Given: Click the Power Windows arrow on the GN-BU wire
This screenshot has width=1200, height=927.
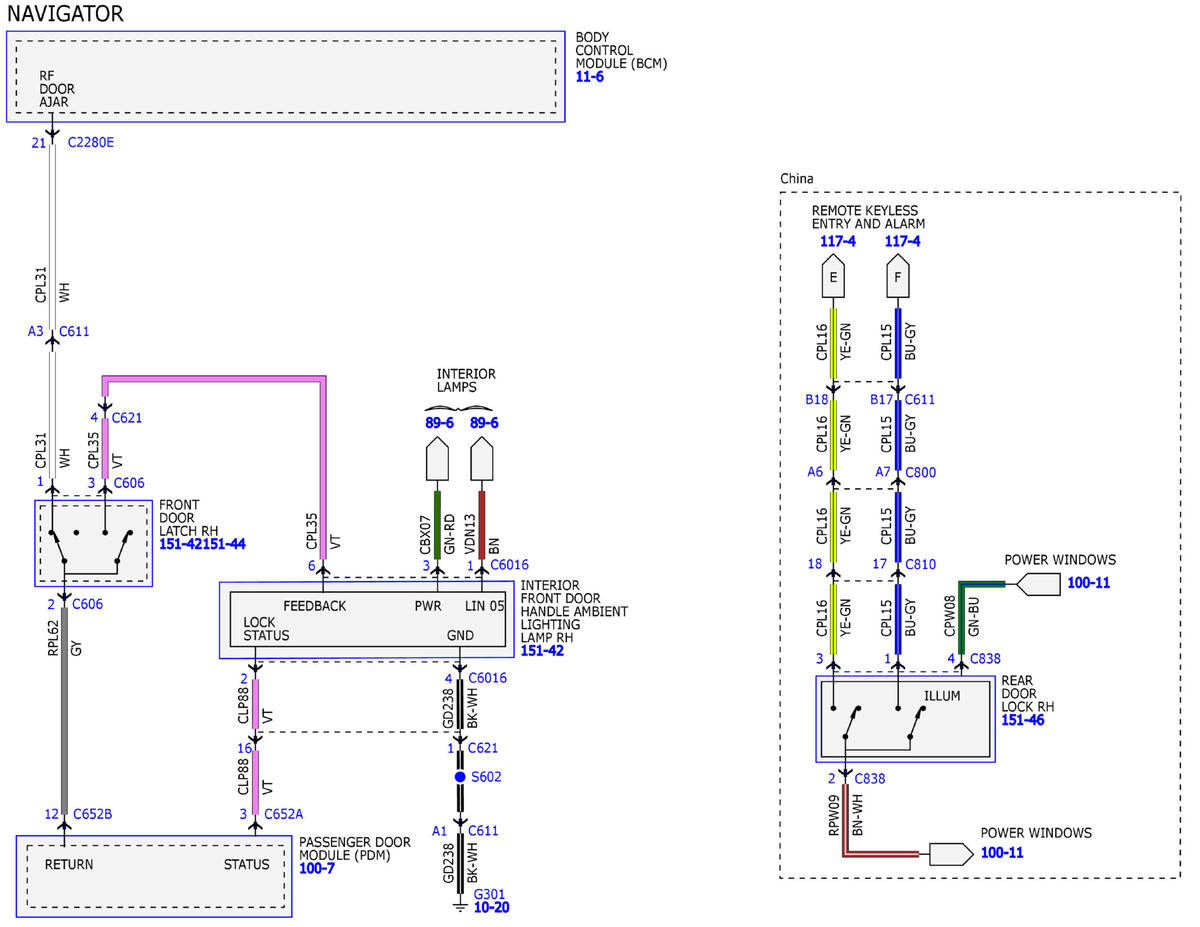Looking at the screenshot, I should point(1038,583).
